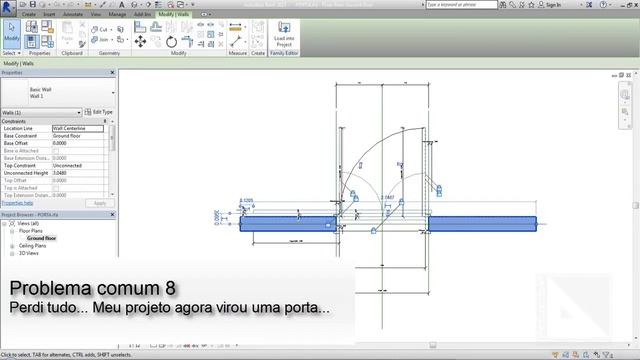Click the Join geometry tool

[x=100, y=40]
